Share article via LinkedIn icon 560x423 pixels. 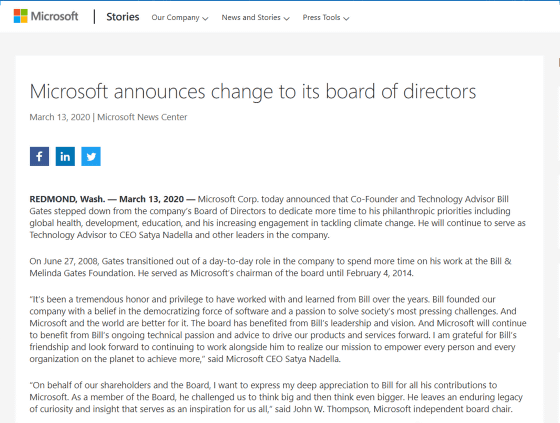[65, 156]
